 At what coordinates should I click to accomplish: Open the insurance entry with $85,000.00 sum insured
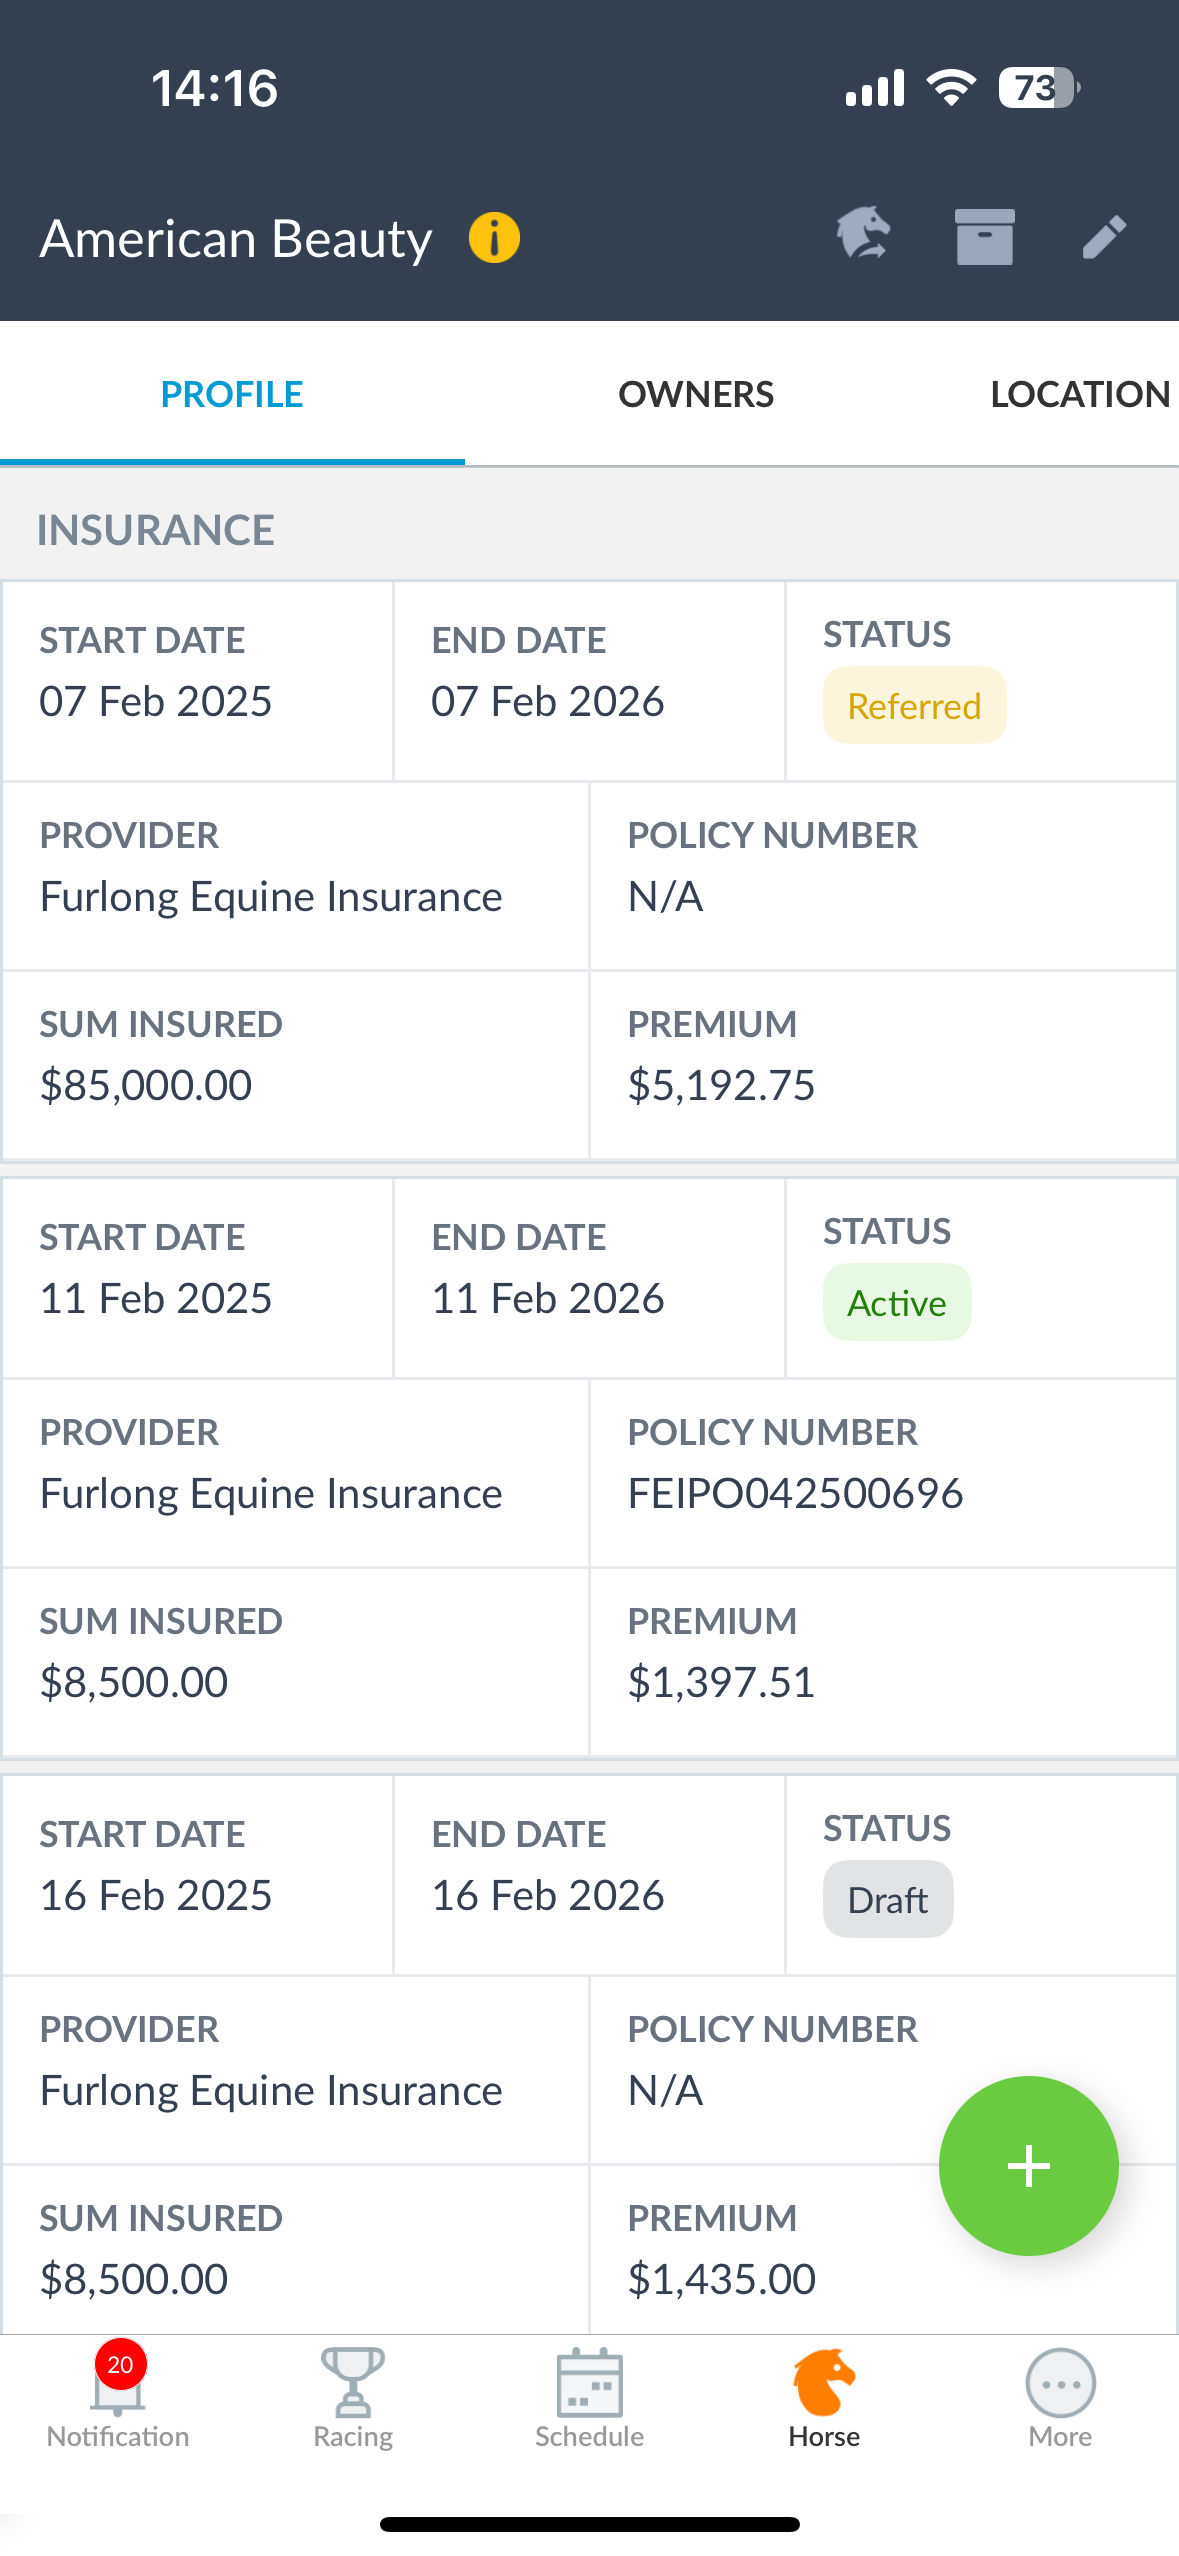tap(146, 1086)
